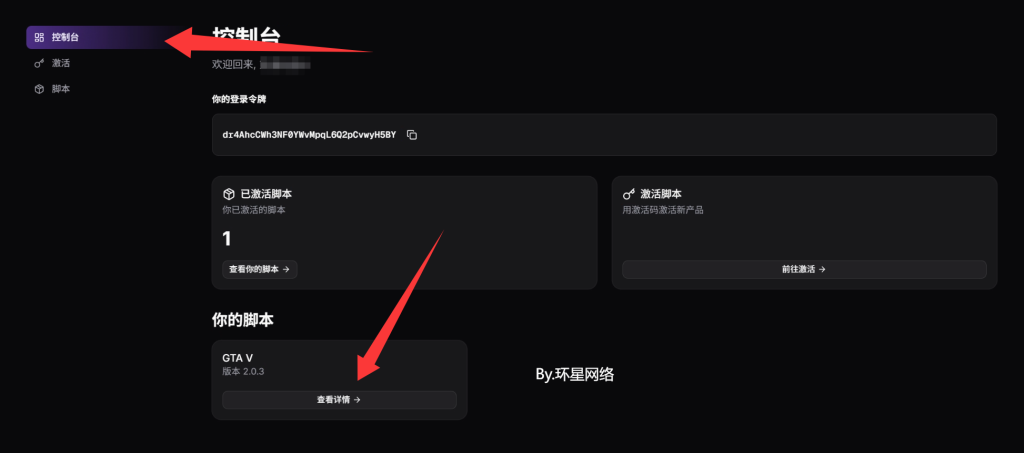Image resolution: width=1024 pixels, height=453 pixels.
Task: Click 查看详情 for GTA V script
Action: point(339,400)
